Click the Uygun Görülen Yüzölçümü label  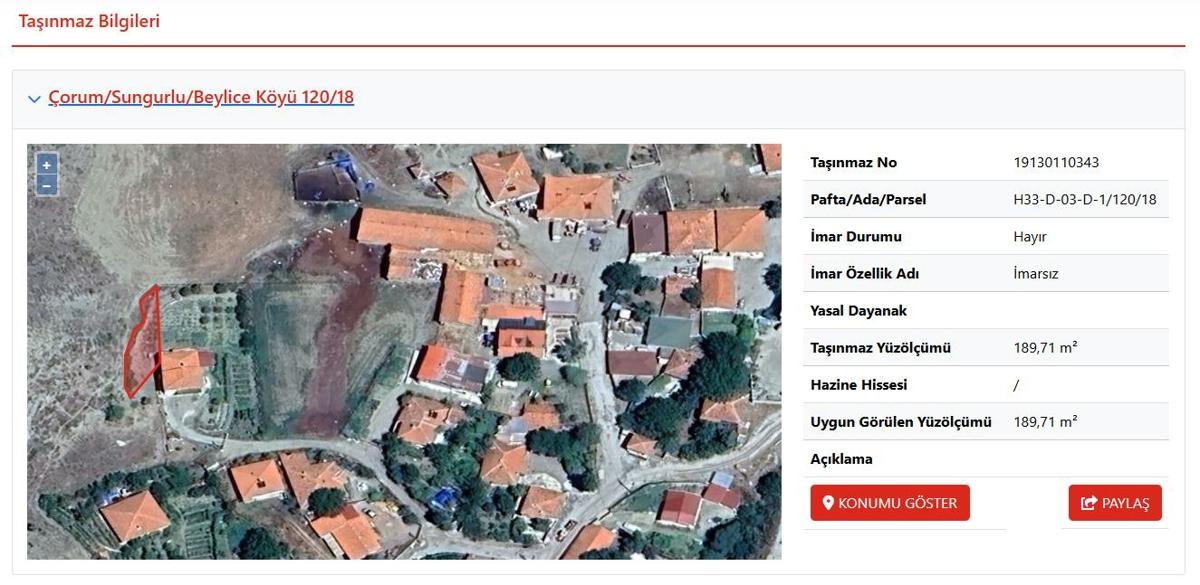900,422
